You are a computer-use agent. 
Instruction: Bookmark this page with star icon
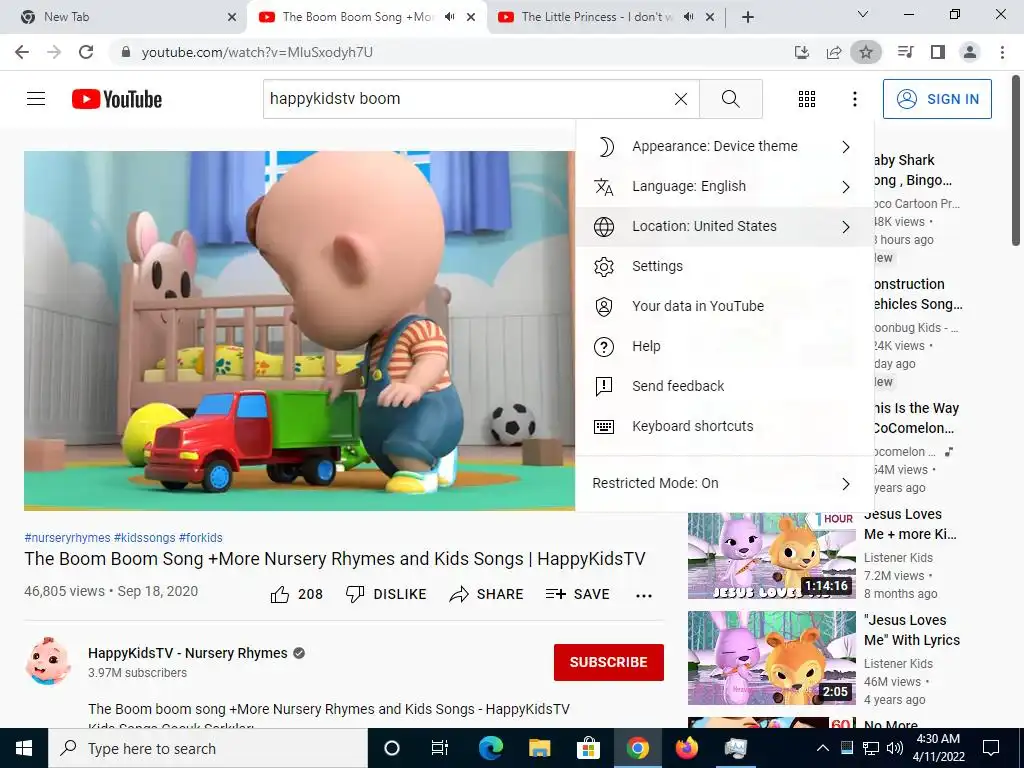(x=866, y=52)
